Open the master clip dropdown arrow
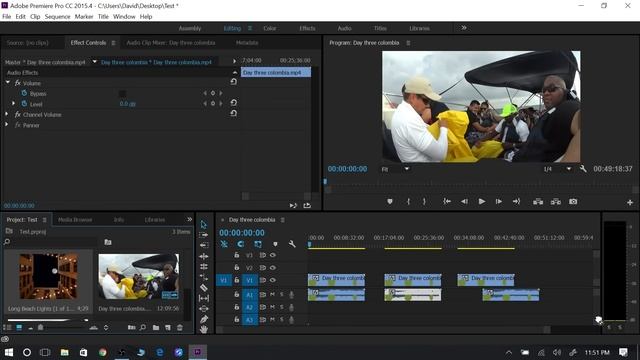This screenshot has height=360, width=640. click(95, 62)
